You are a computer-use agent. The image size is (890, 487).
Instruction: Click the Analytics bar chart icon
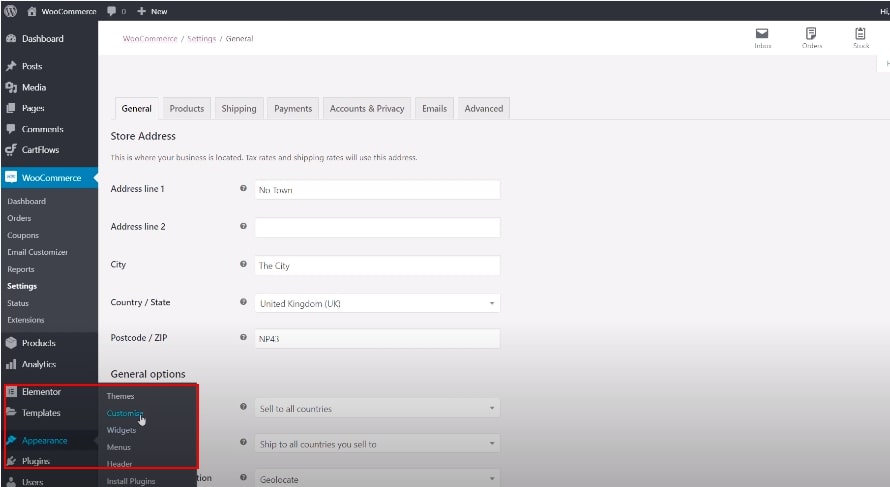[11, 364]
